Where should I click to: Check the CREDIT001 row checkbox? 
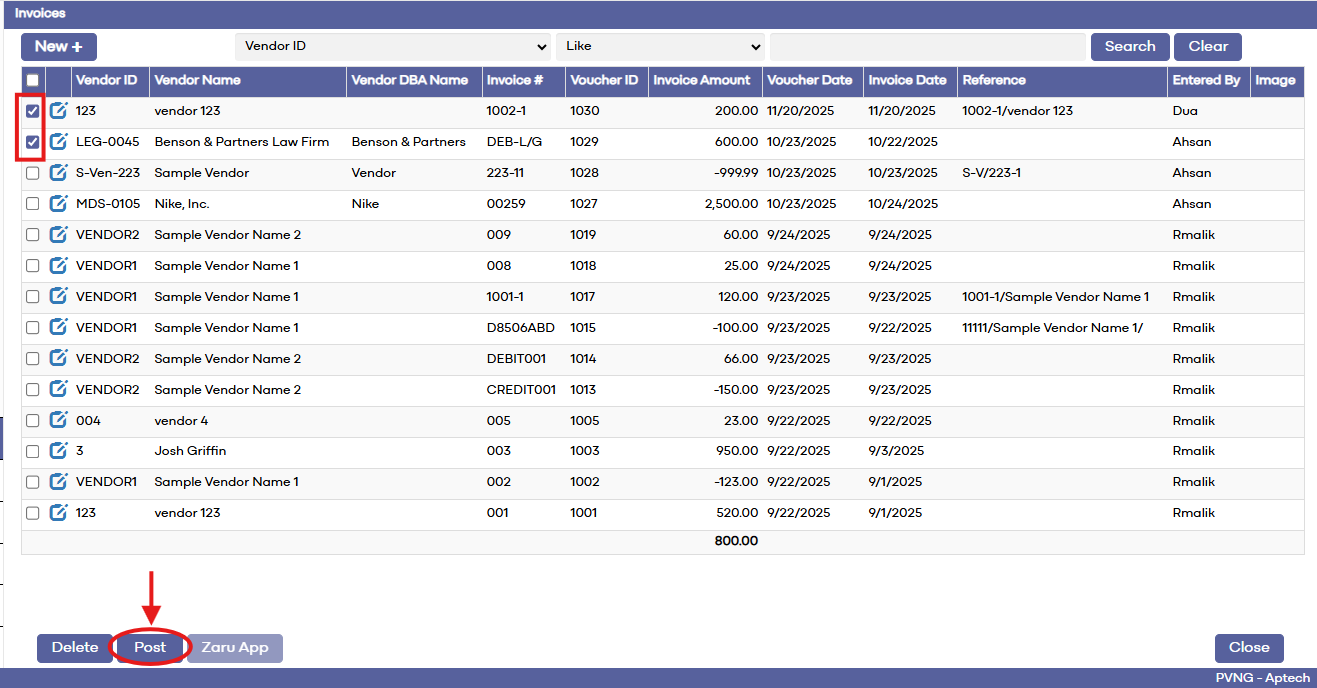click(x=33, y=390)
